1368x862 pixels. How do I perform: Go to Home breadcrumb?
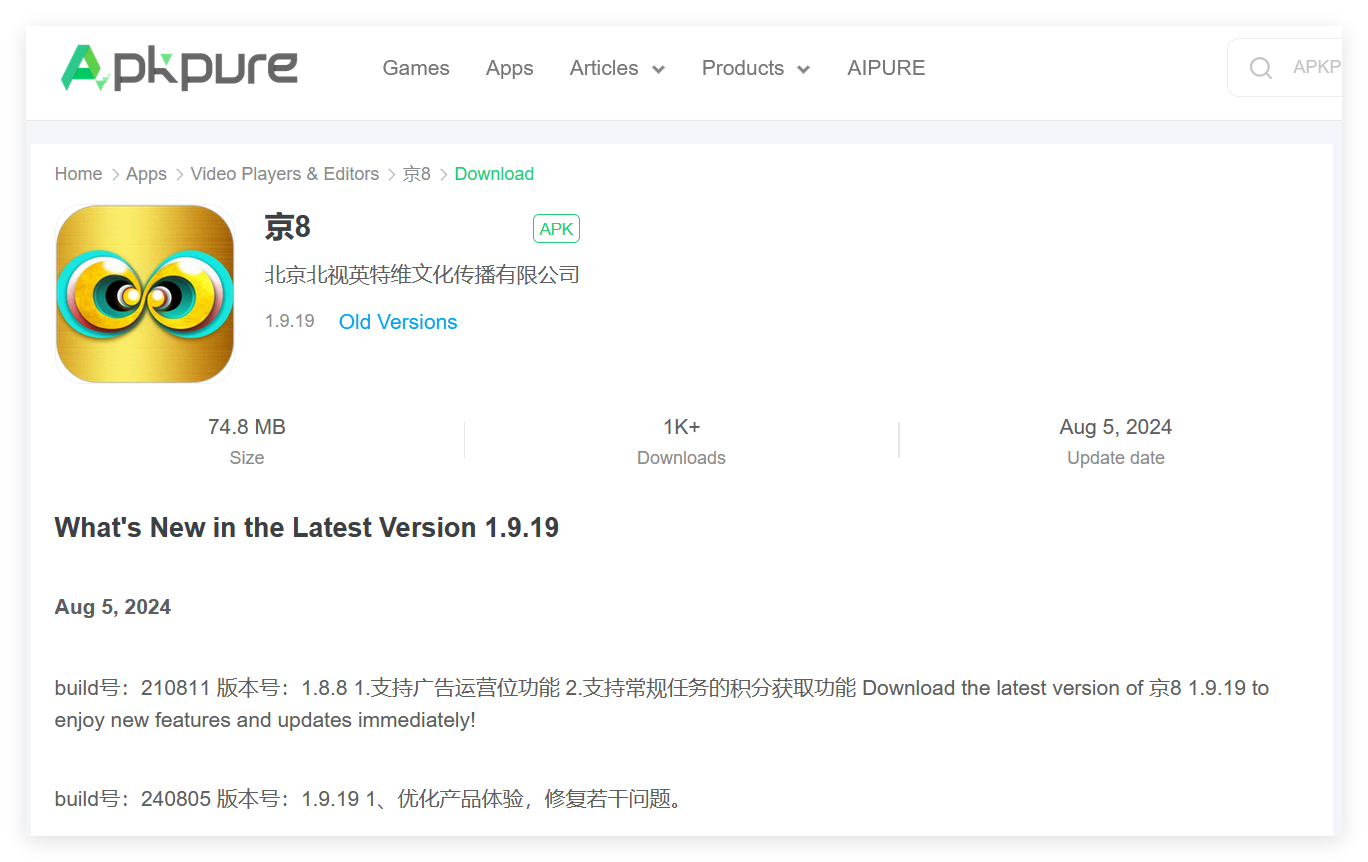pyautogui.click(x=78, y=174)
